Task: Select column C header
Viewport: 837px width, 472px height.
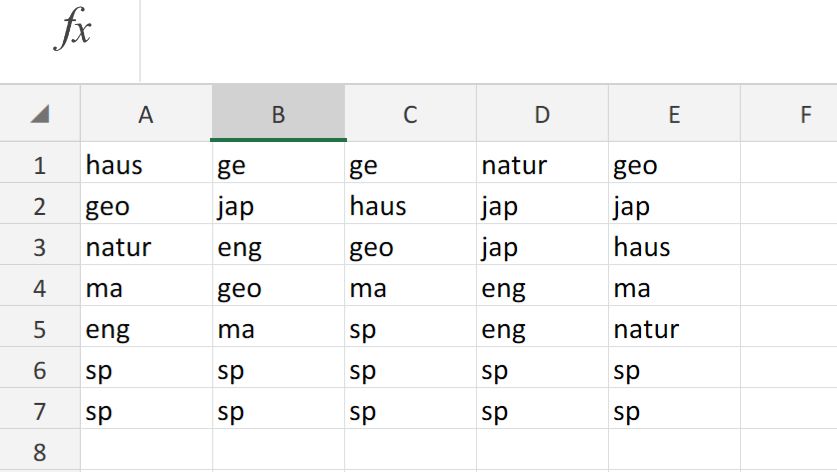Action: pyautogui.click(x=410, y=113)
